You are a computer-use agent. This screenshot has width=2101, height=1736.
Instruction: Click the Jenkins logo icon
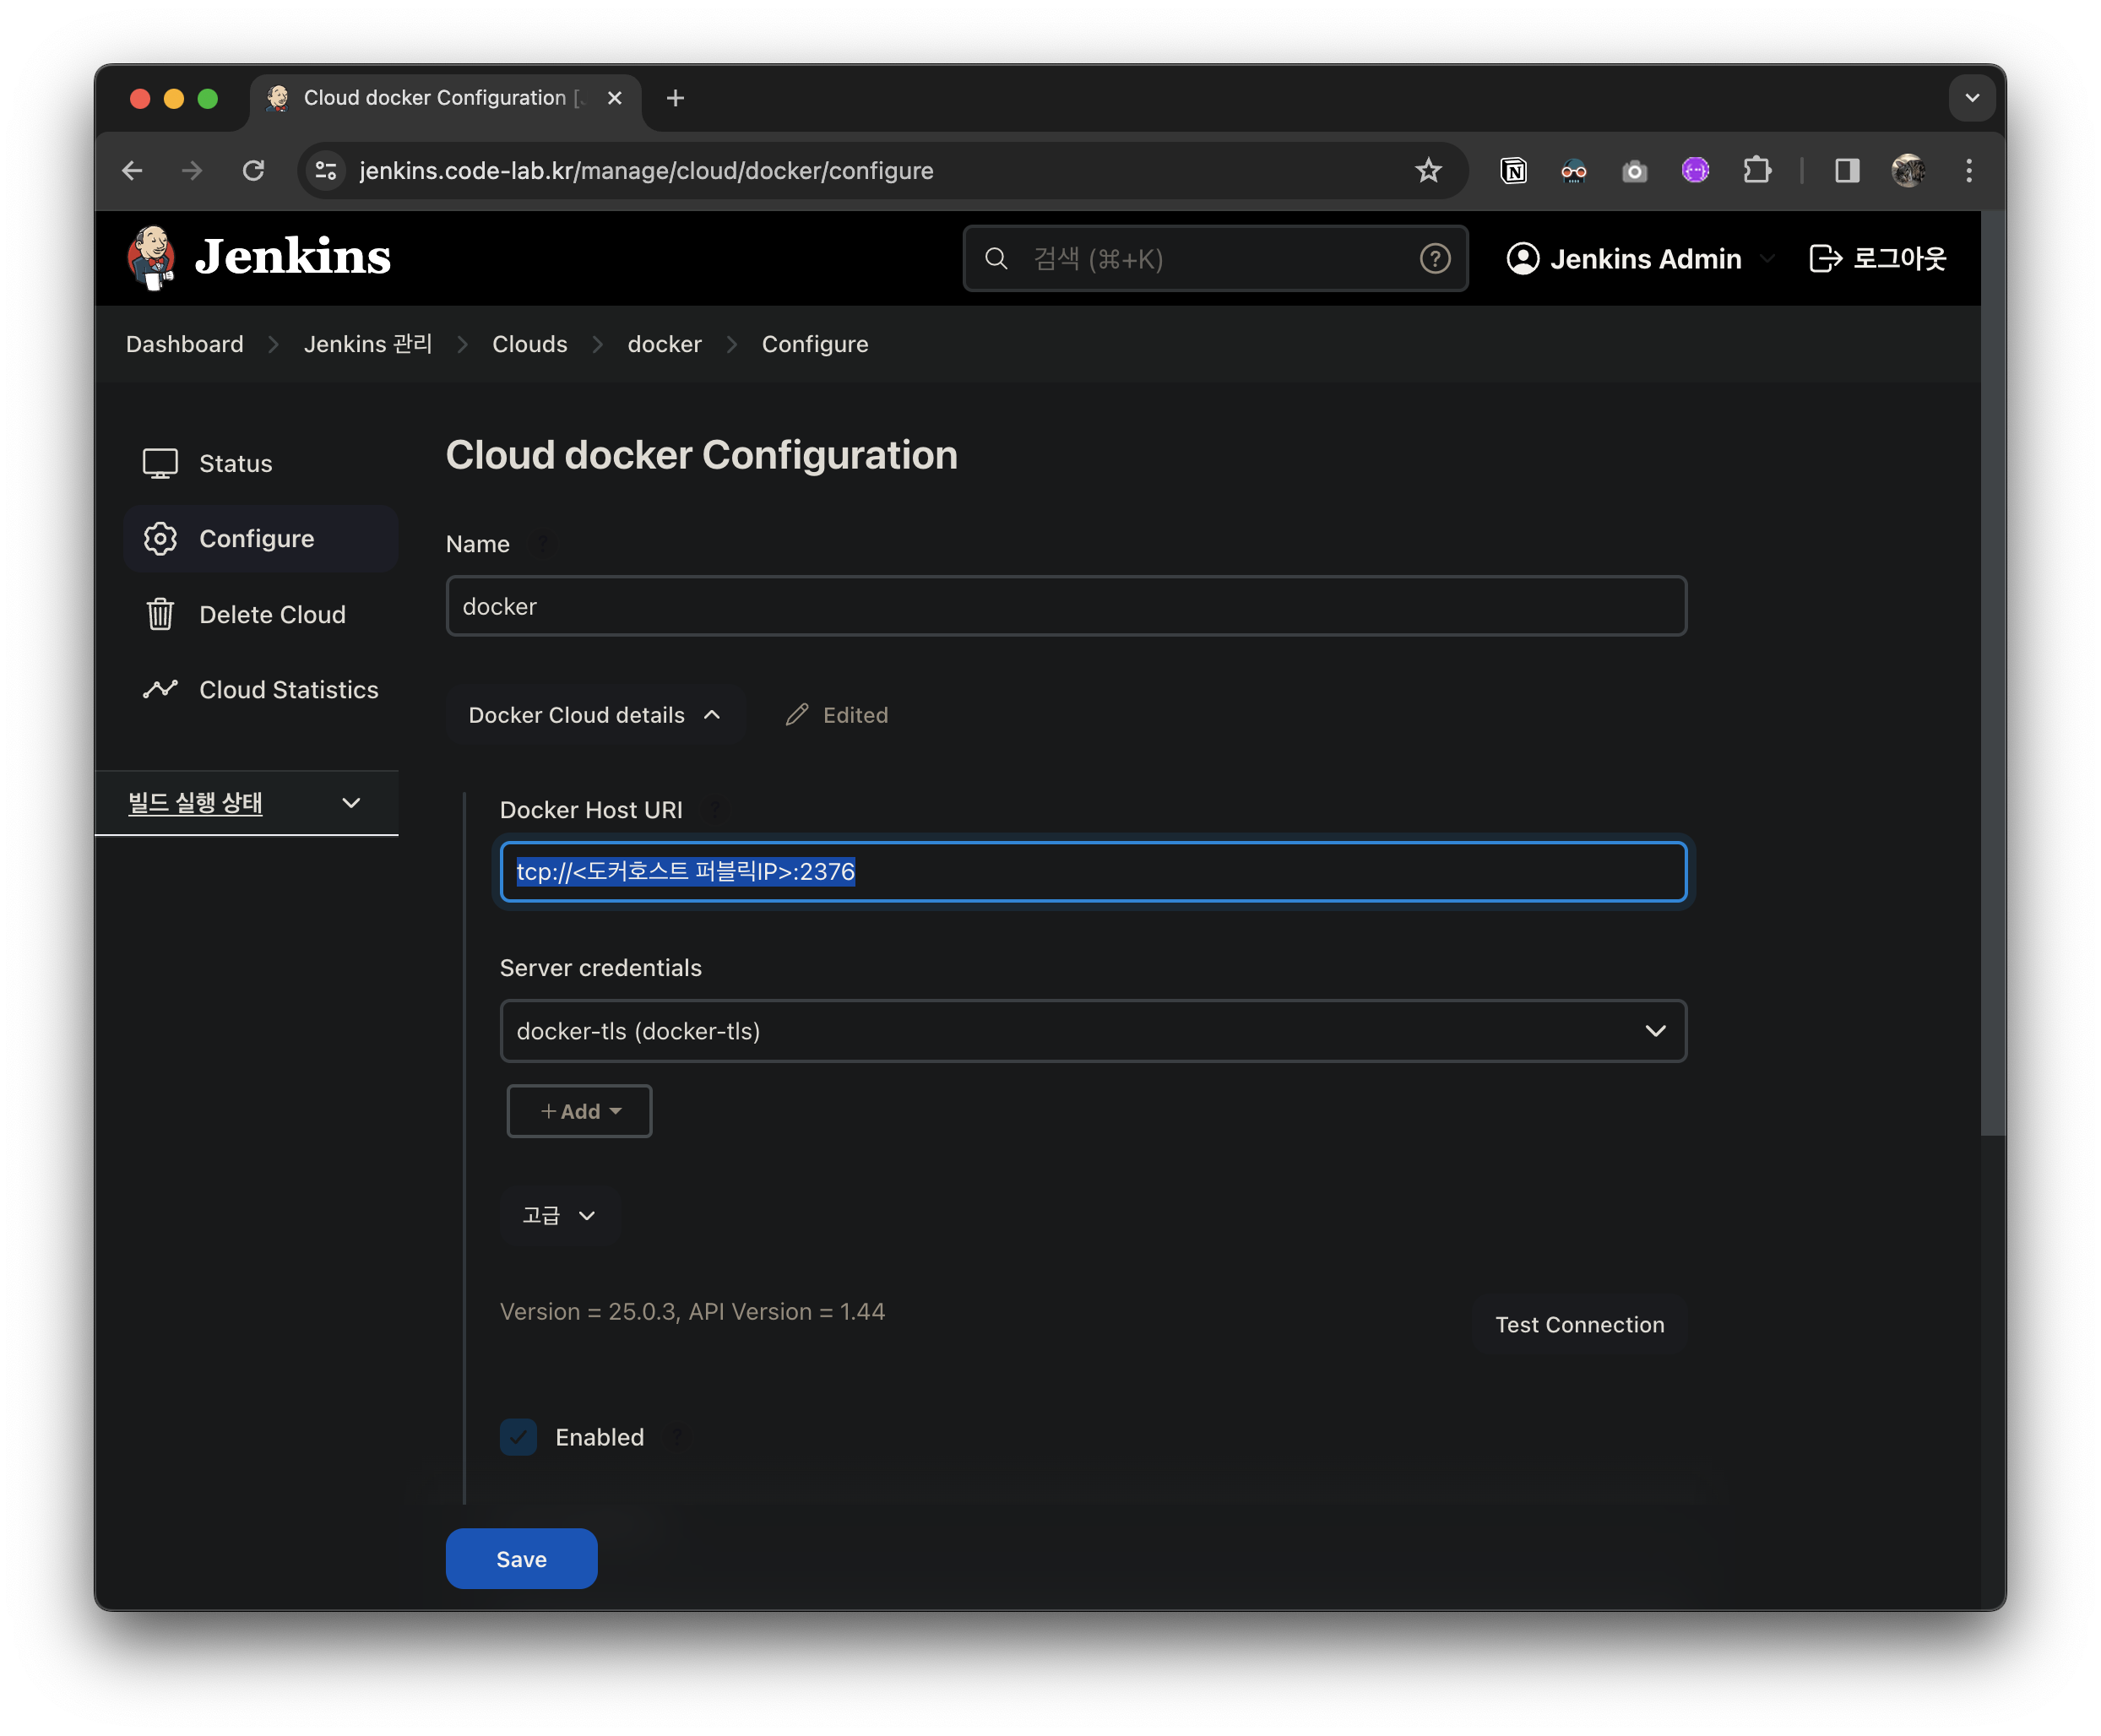[x=152, y=257]
